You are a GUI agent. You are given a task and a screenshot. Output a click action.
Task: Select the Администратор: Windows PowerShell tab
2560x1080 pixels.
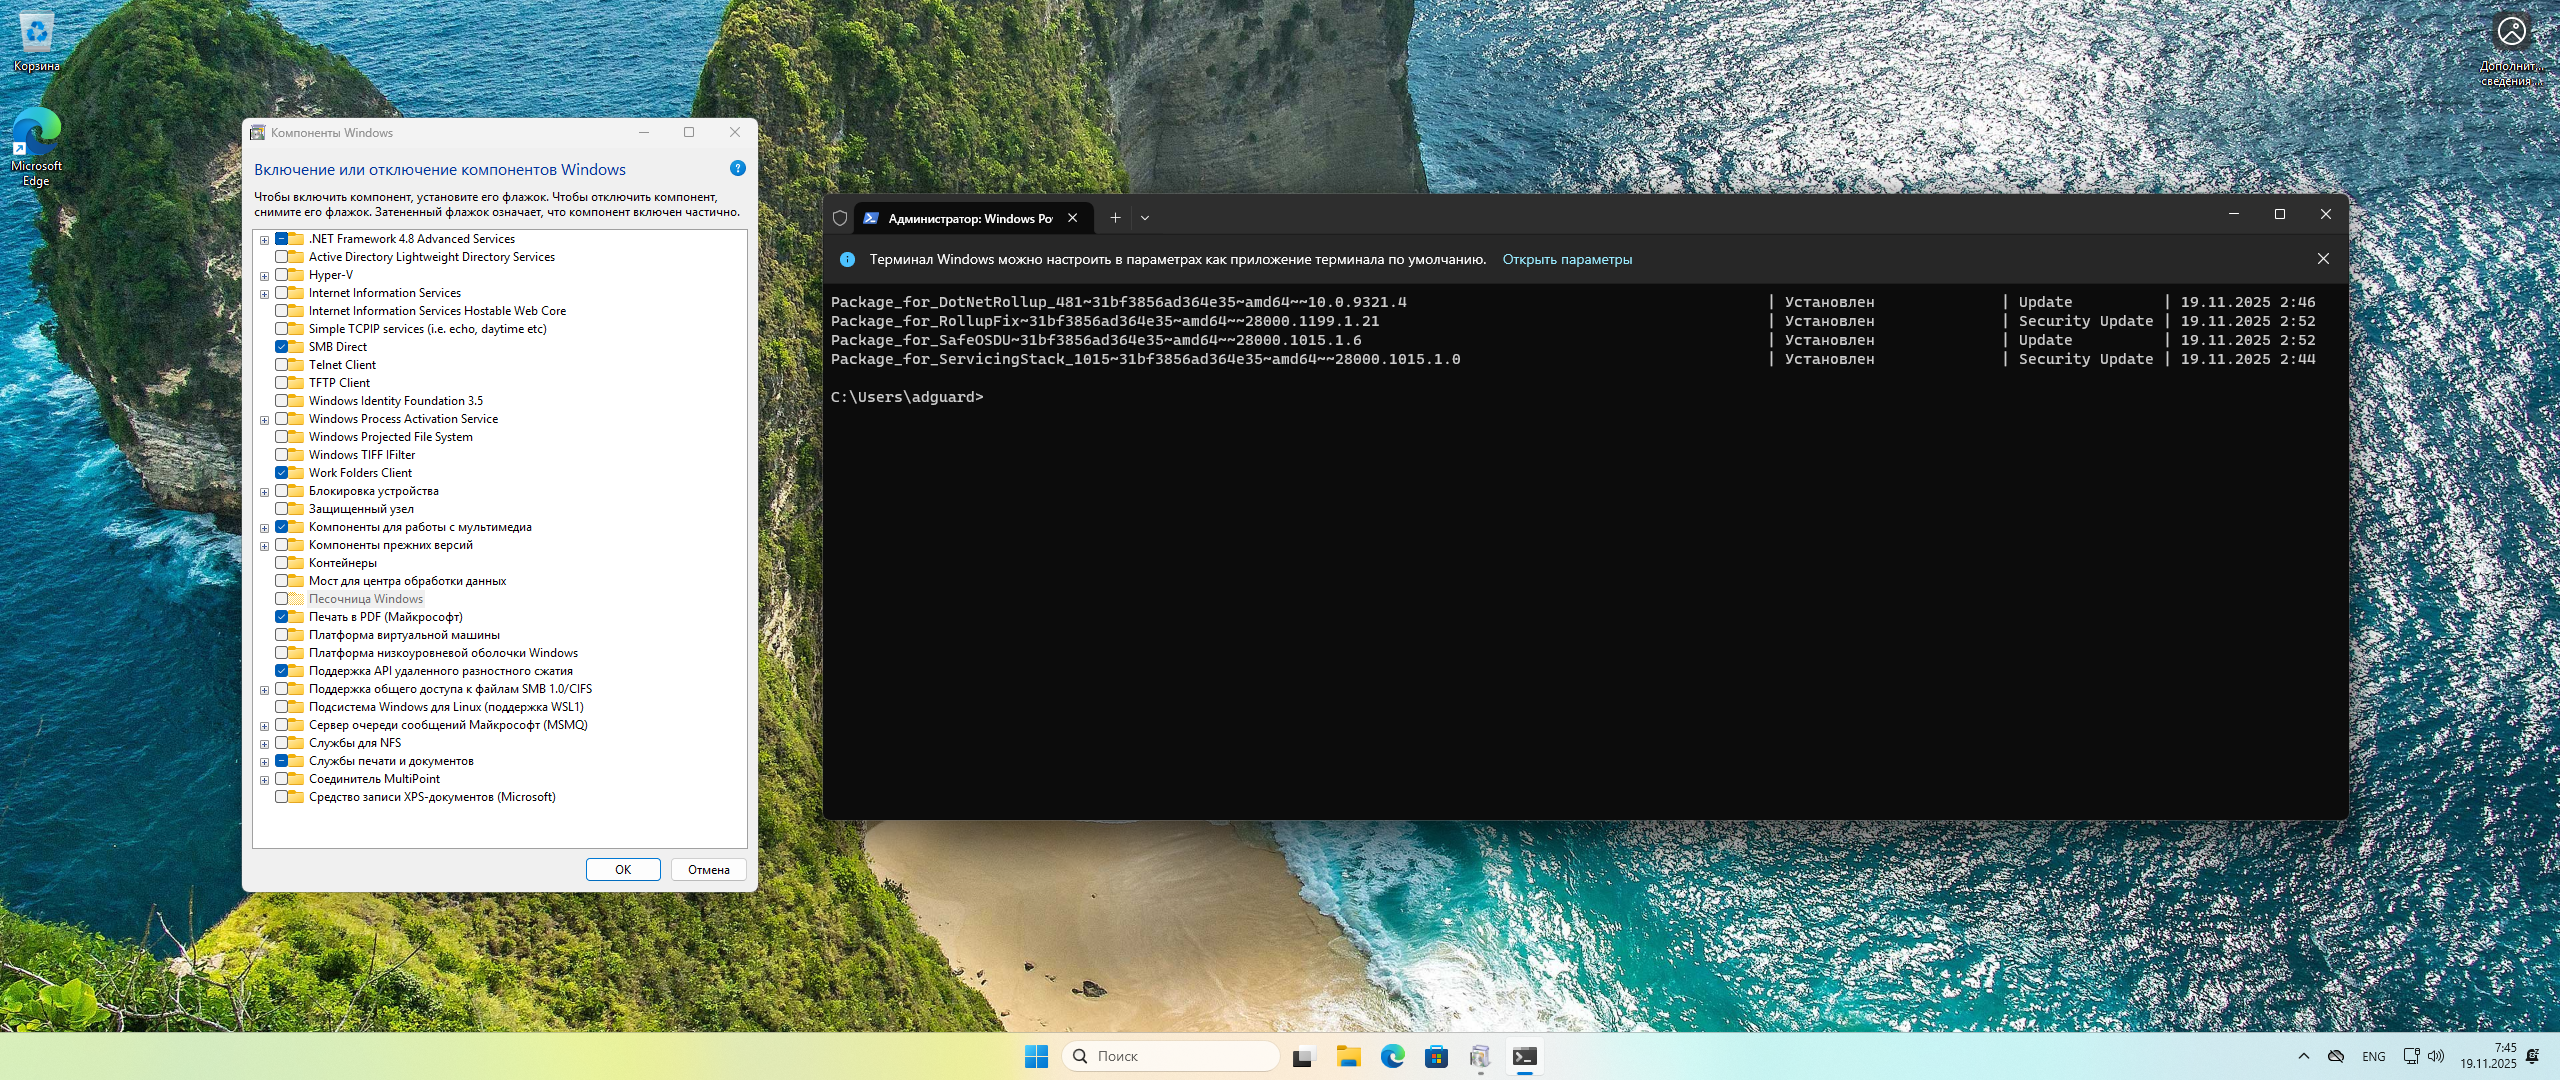point(968,218)
